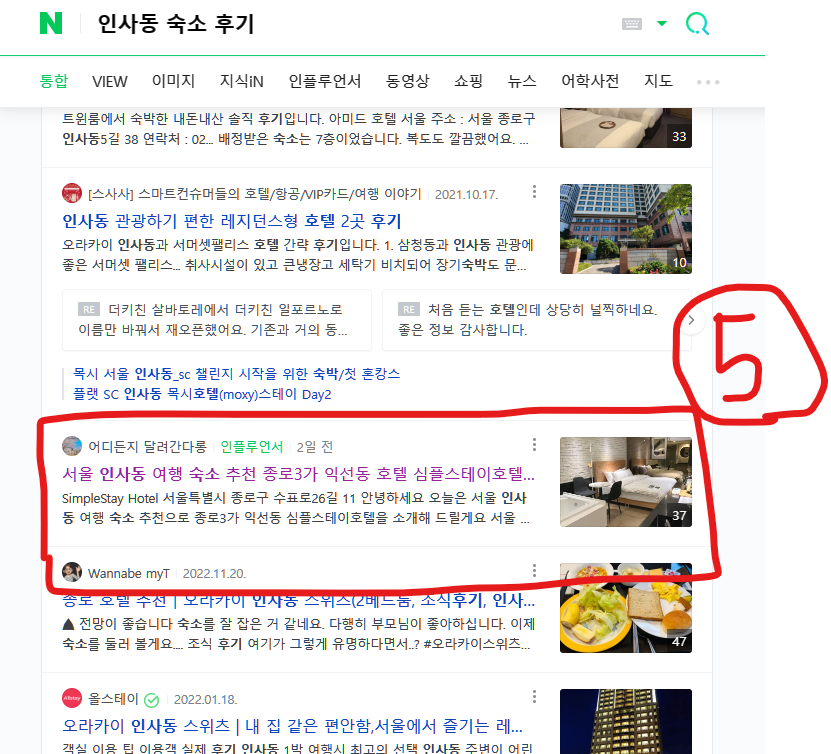831x754 pixels.
Task: Click the 2일 전 timestamp
Action: (315, 447)
